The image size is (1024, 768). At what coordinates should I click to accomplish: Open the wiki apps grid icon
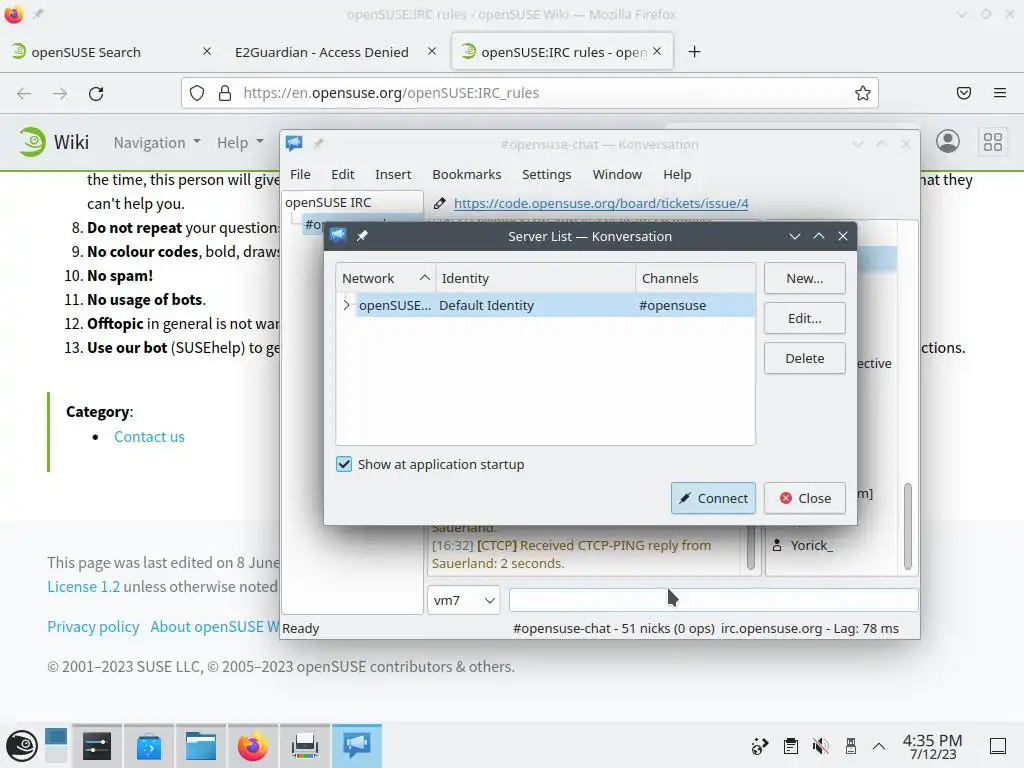pos(993,142)
